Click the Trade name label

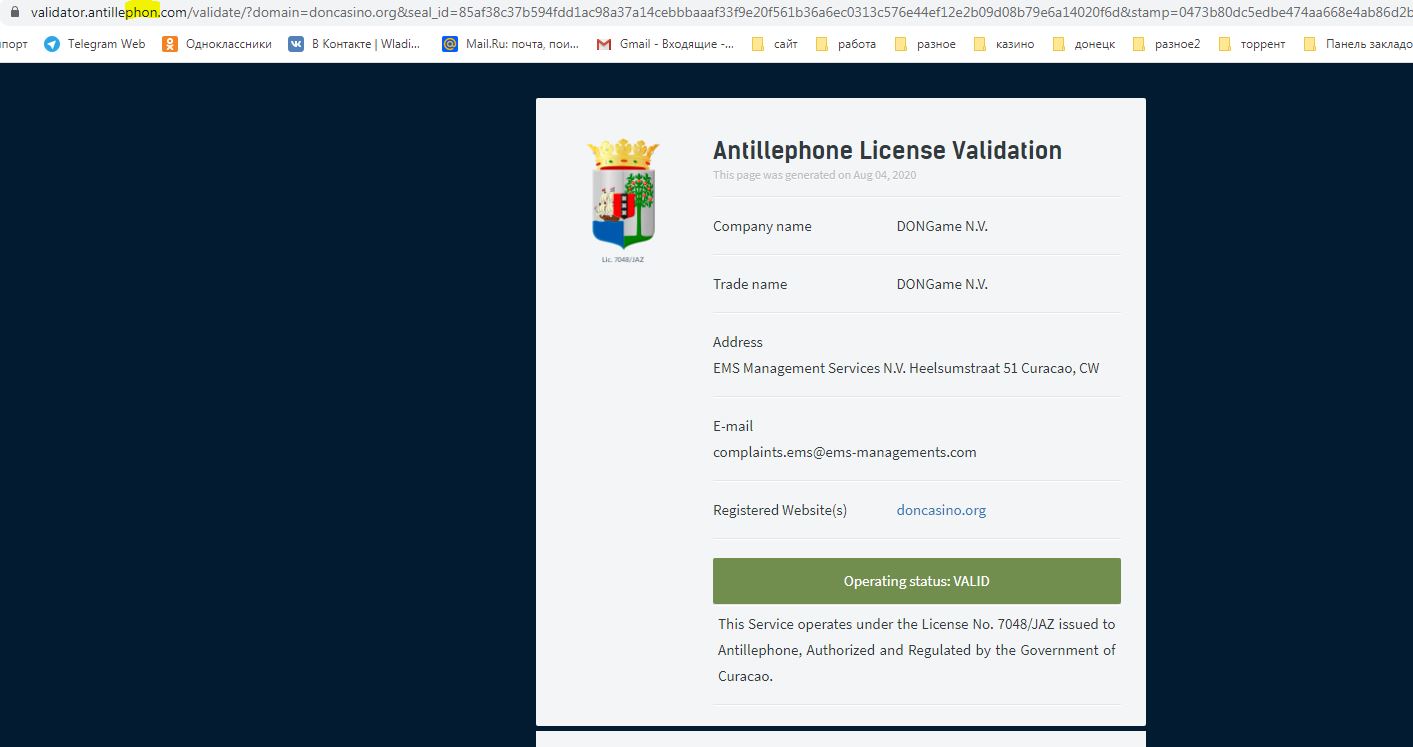pyautogui.click(x=750, y=284)
